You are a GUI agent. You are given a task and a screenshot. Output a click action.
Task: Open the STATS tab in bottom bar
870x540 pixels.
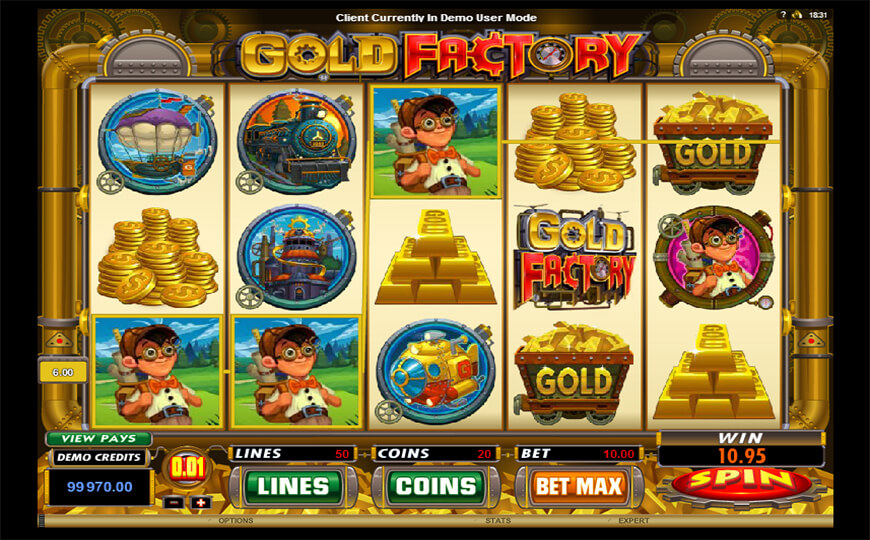[x=498, y=521]
